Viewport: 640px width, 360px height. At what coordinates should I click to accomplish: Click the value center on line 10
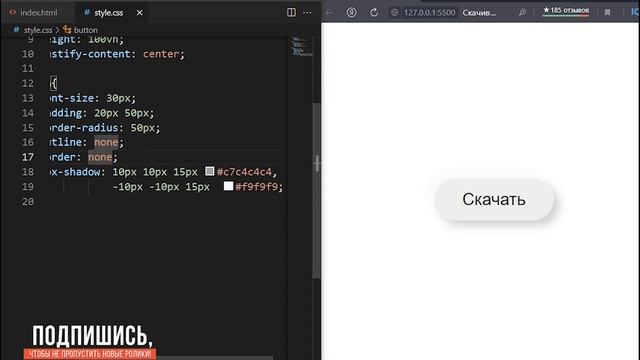tap(161, 54)
